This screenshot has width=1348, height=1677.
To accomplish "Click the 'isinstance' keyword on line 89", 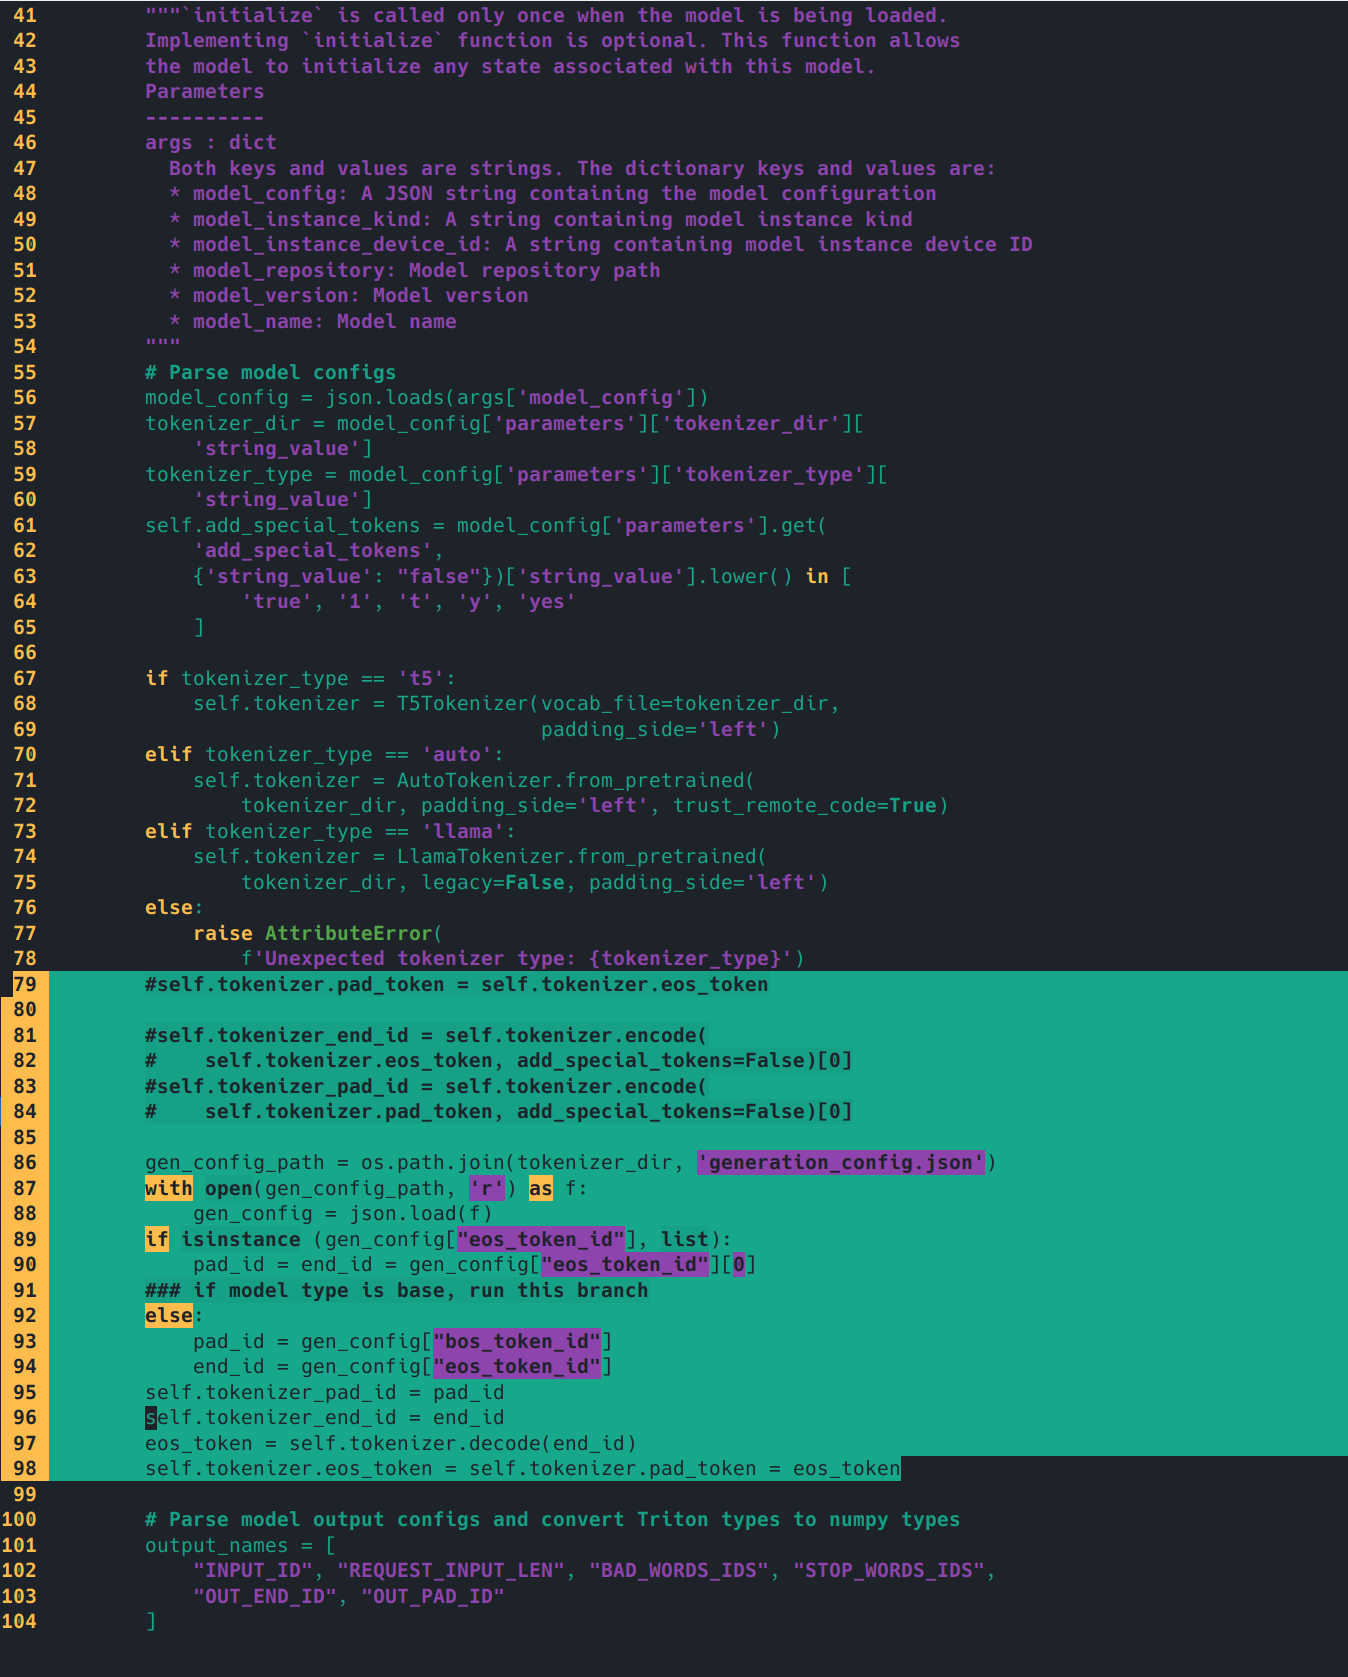I will coord(240,1239).
